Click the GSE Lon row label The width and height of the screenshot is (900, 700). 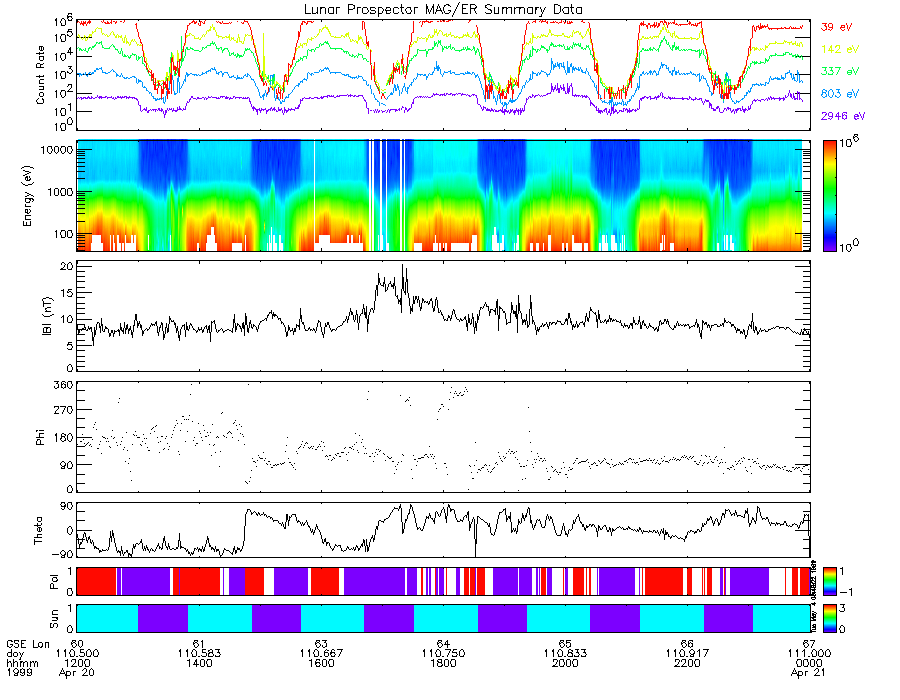[x=28, y=644]
